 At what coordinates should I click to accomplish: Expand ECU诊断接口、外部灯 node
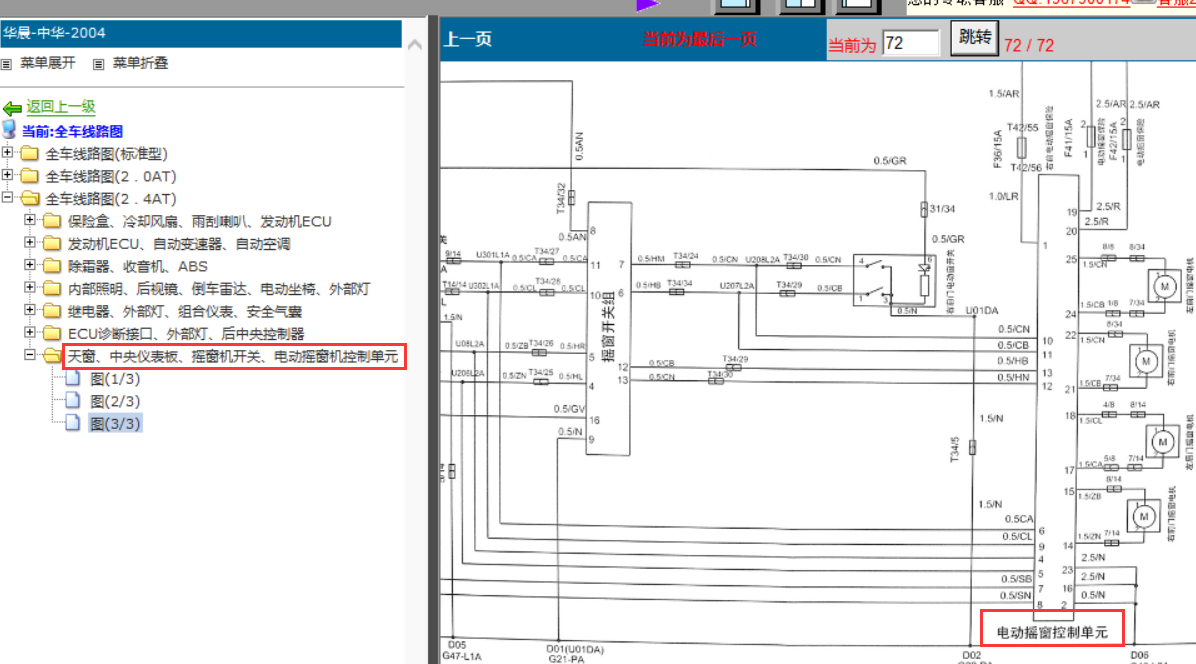click(x=30, y=332)
